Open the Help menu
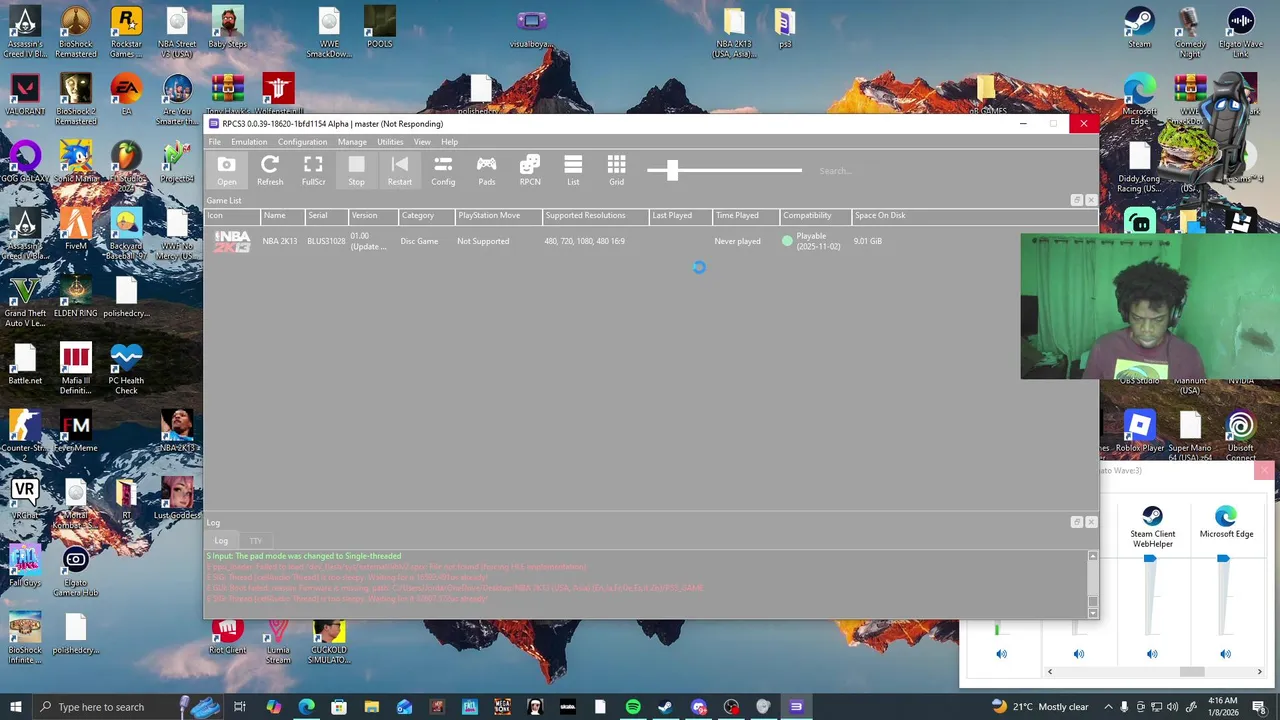Viewport: 1280px width, 720px height. click(449, 142)
